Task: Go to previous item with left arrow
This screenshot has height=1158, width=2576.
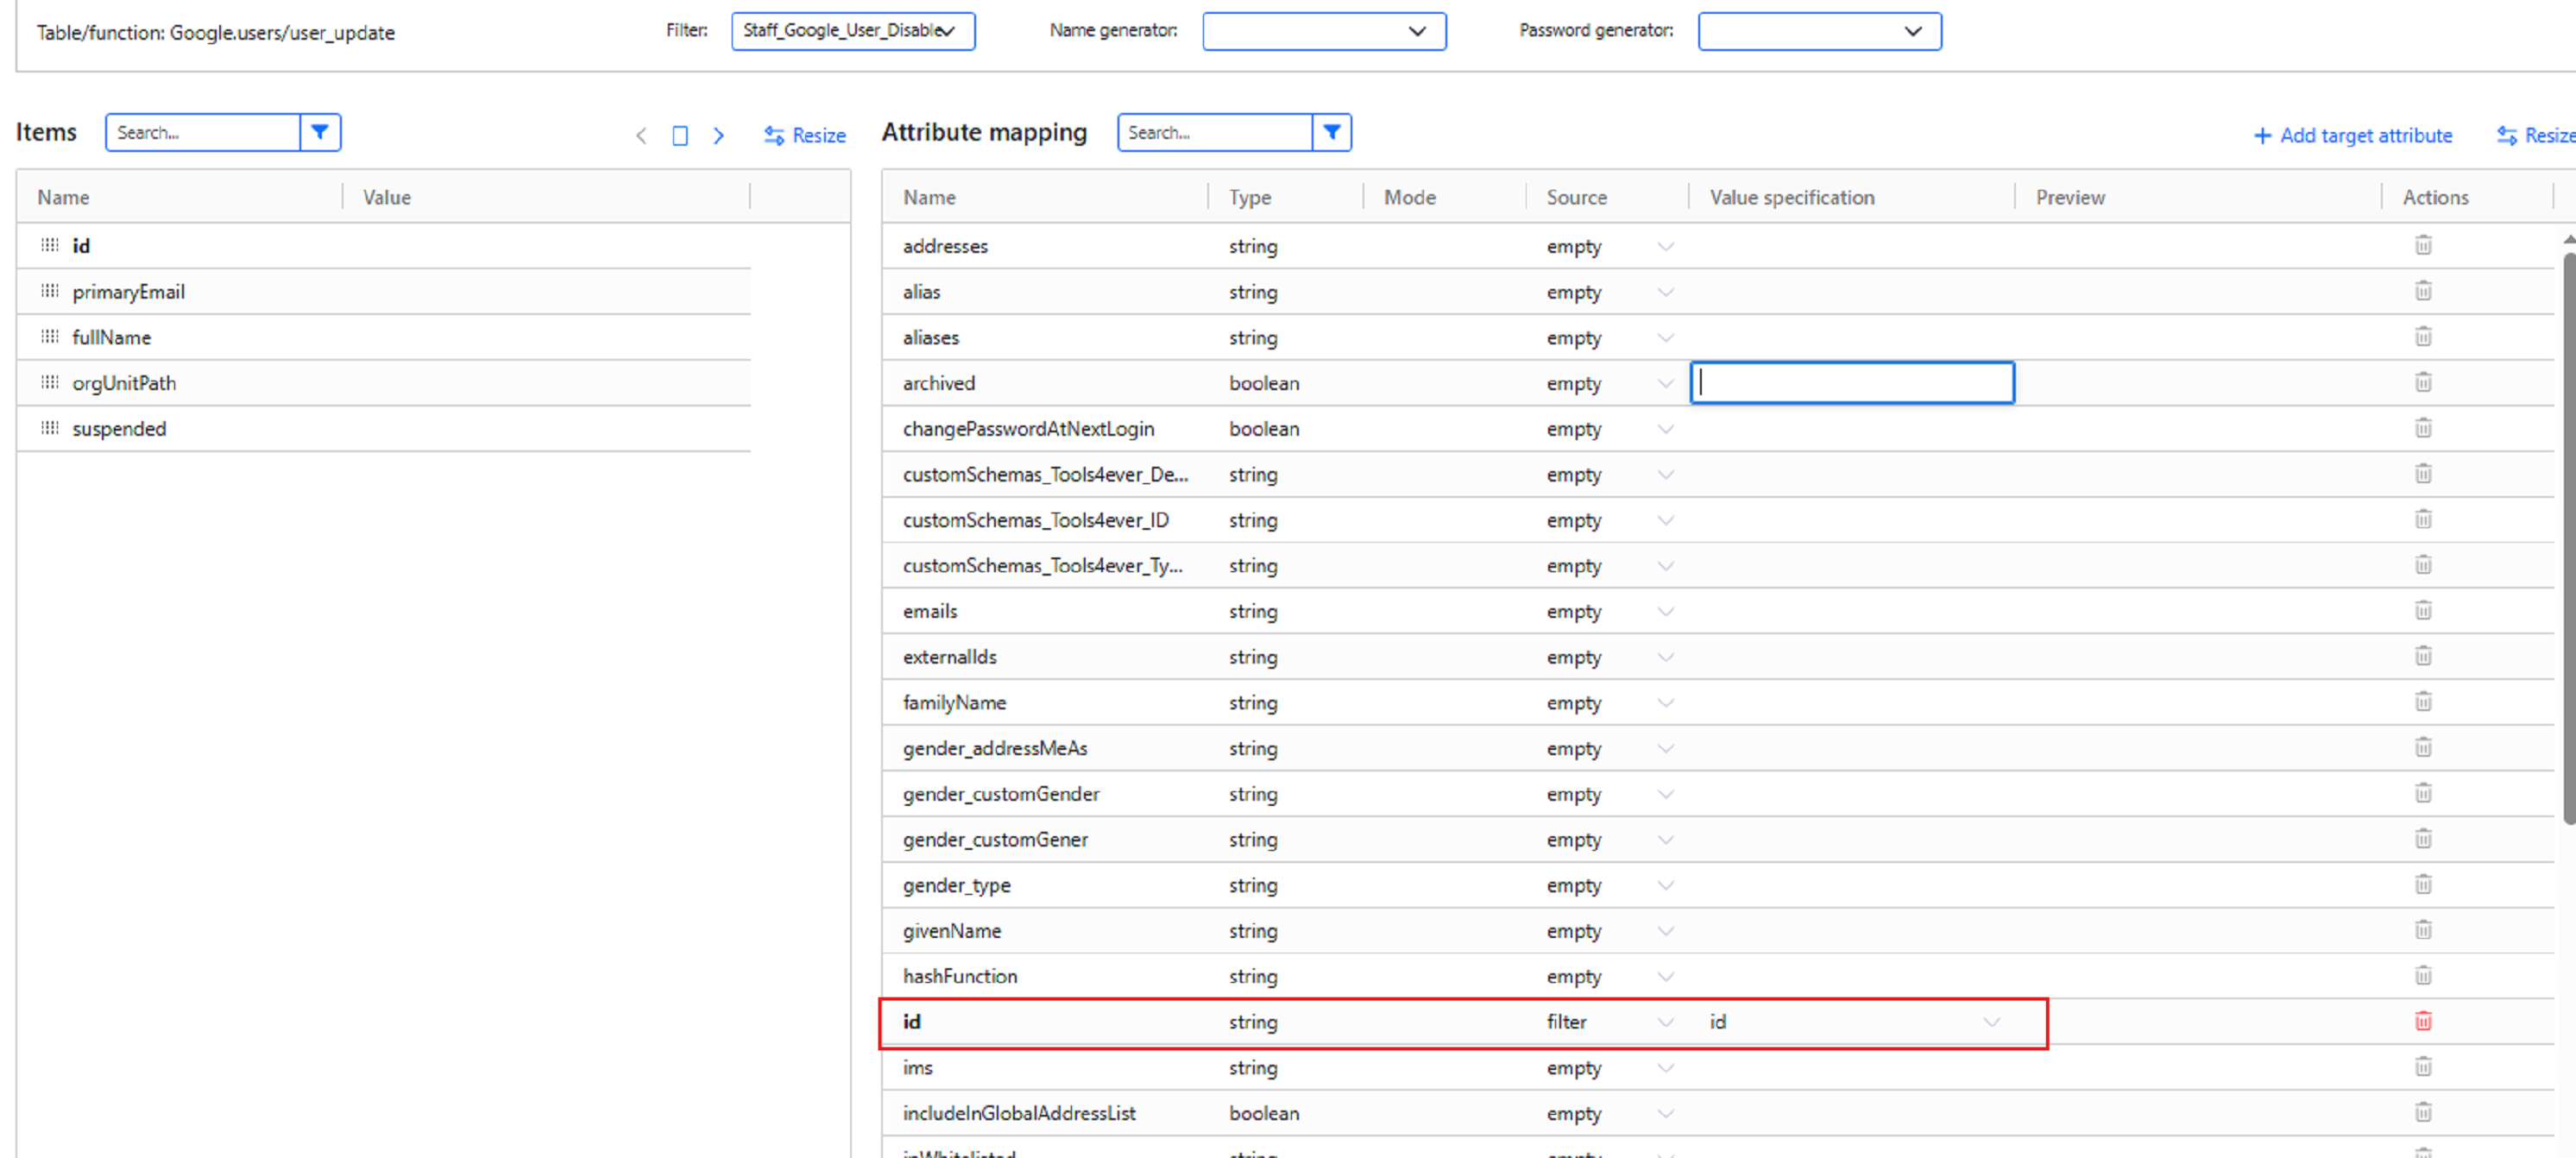Action: (x=641, y=135)
